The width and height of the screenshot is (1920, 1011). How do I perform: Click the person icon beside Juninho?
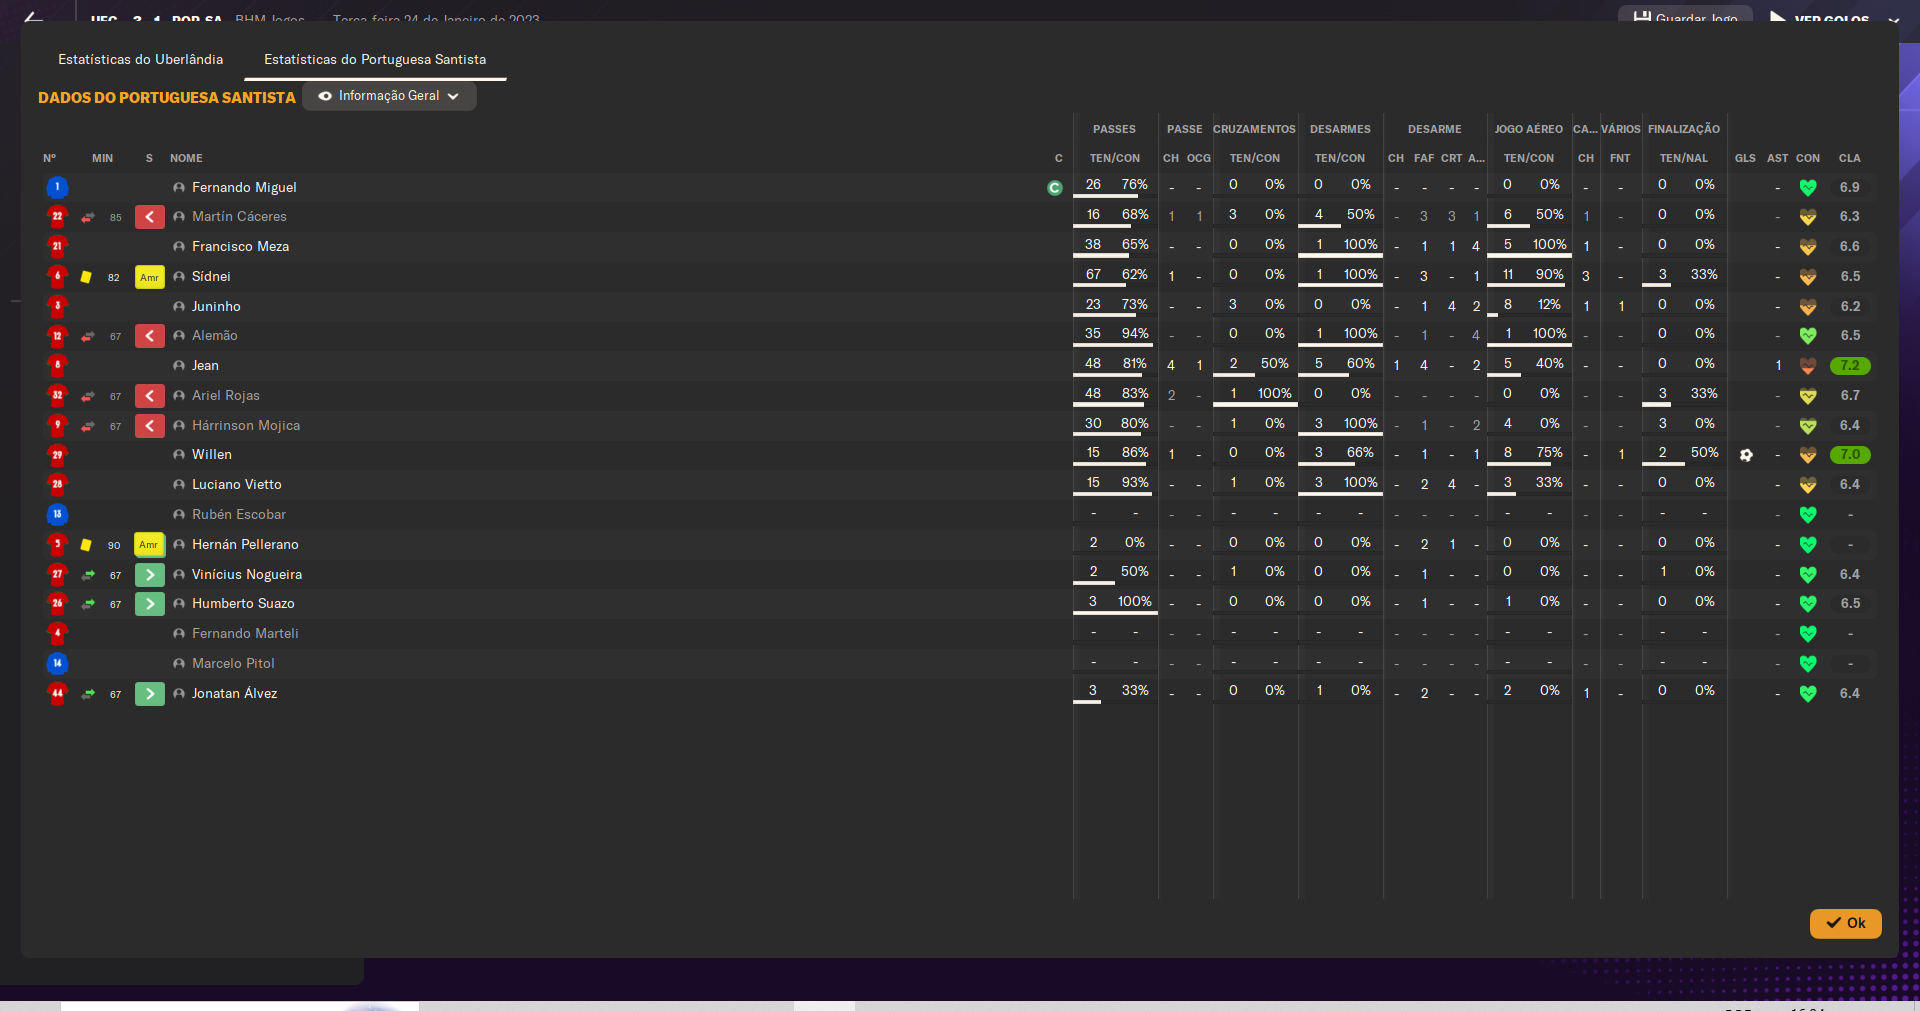tap(179, 307)
